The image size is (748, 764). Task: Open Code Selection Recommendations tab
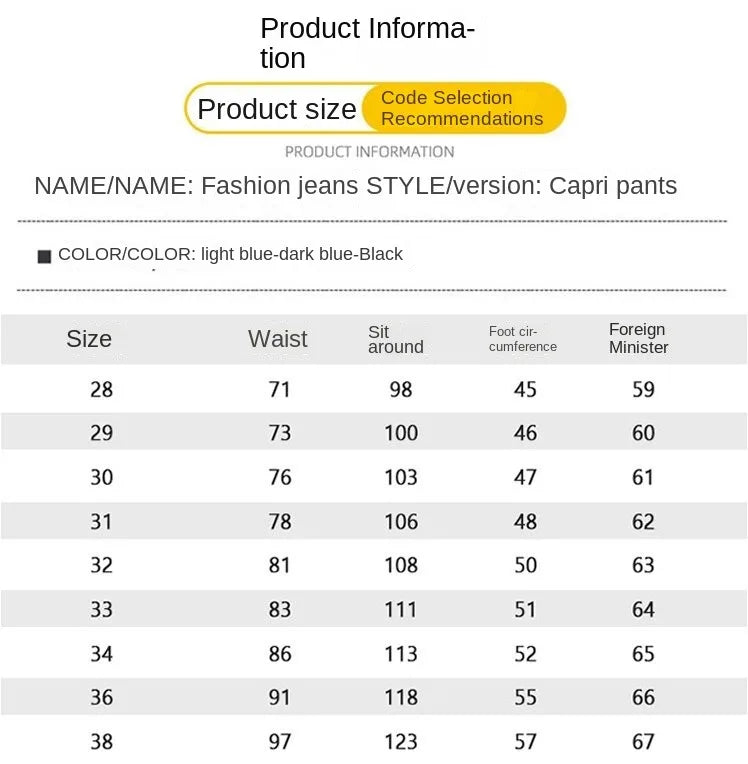(x=463, y=108)
